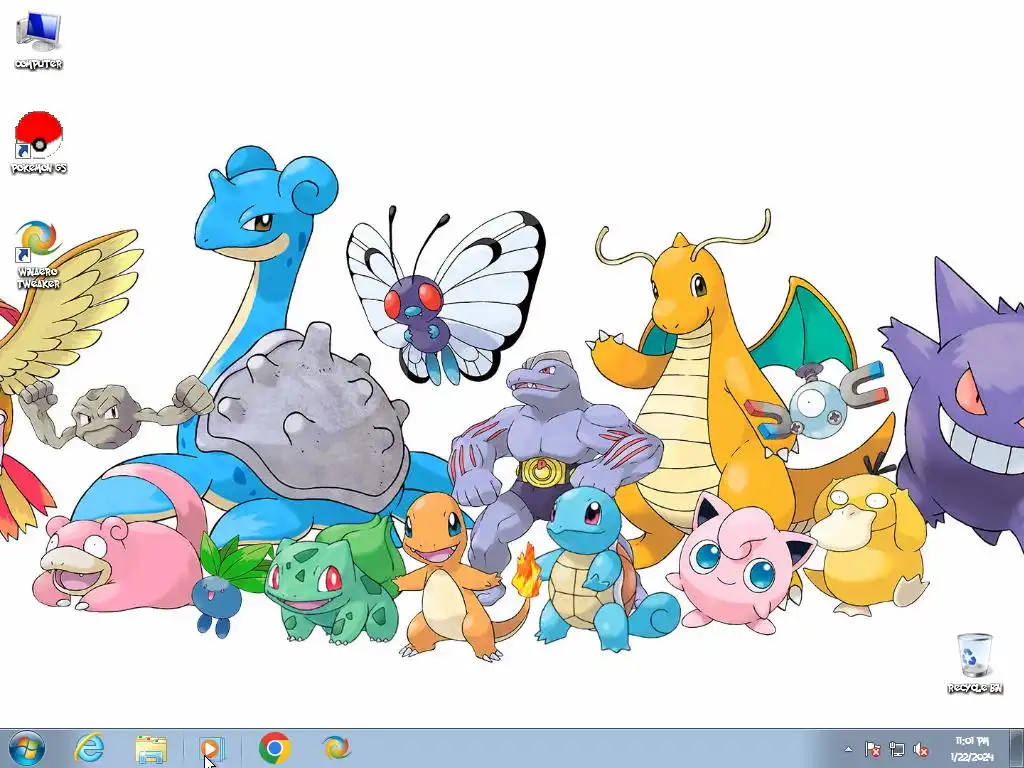Launch Google Chrome from taskbar
The width and height of the screenshot is (1024, 768).
(x=274, y=748)
